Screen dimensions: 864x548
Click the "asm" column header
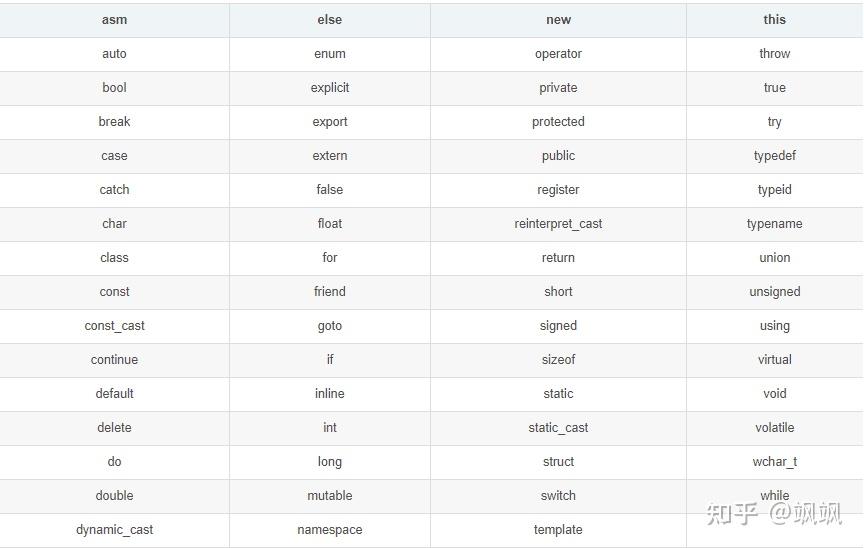coord(114,19)
